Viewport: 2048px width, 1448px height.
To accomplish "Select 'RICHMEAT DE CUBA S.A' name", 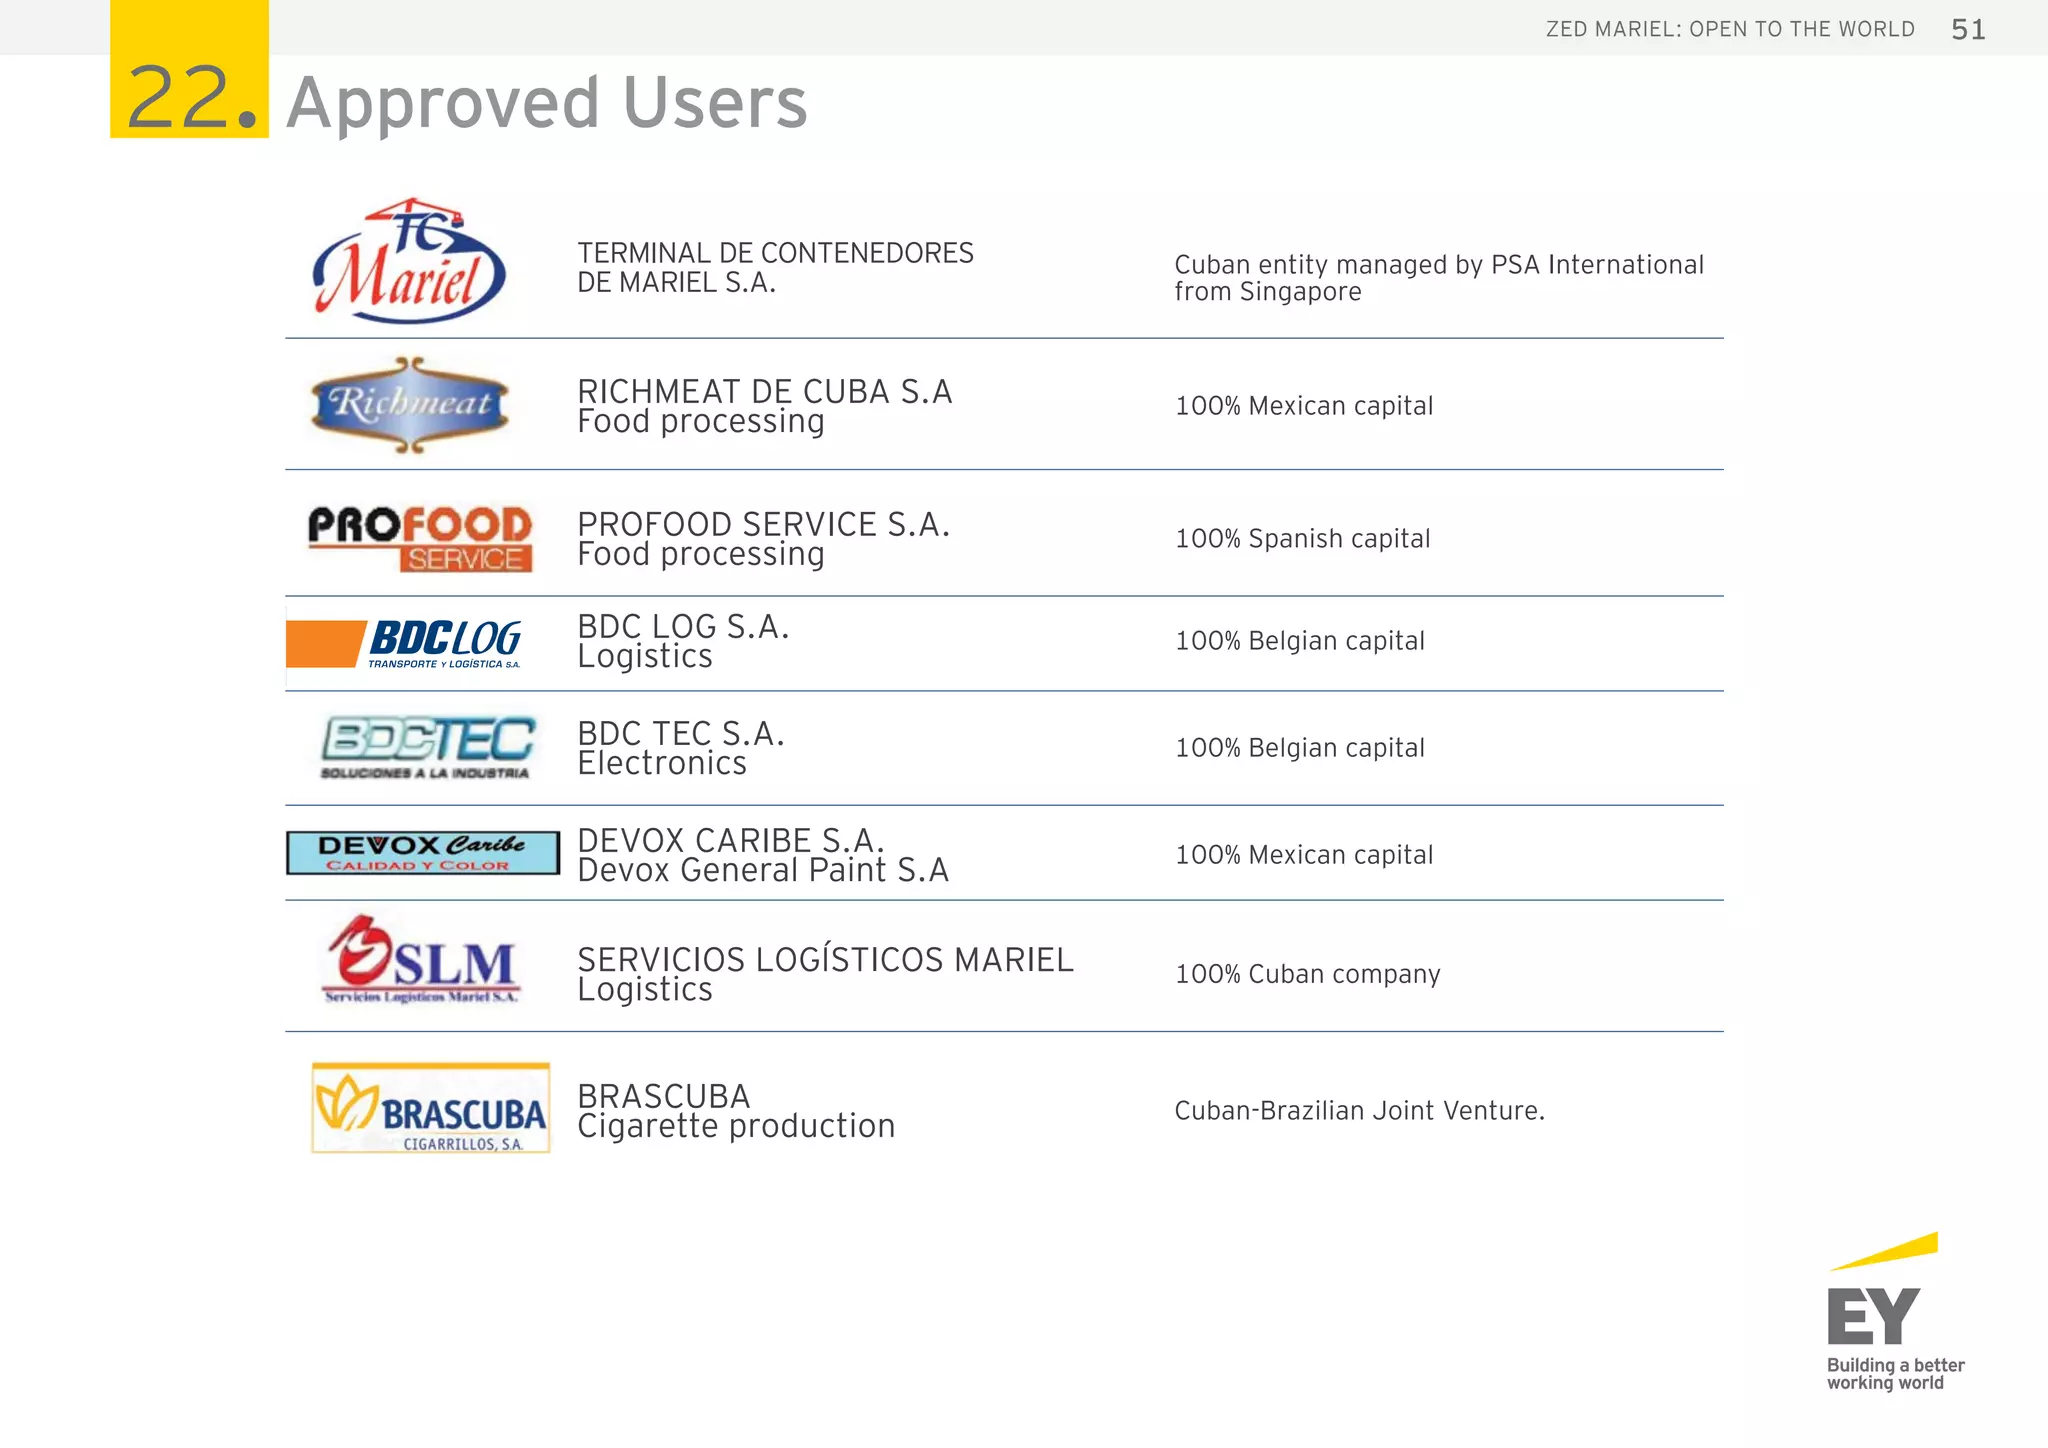I will 765,391.
